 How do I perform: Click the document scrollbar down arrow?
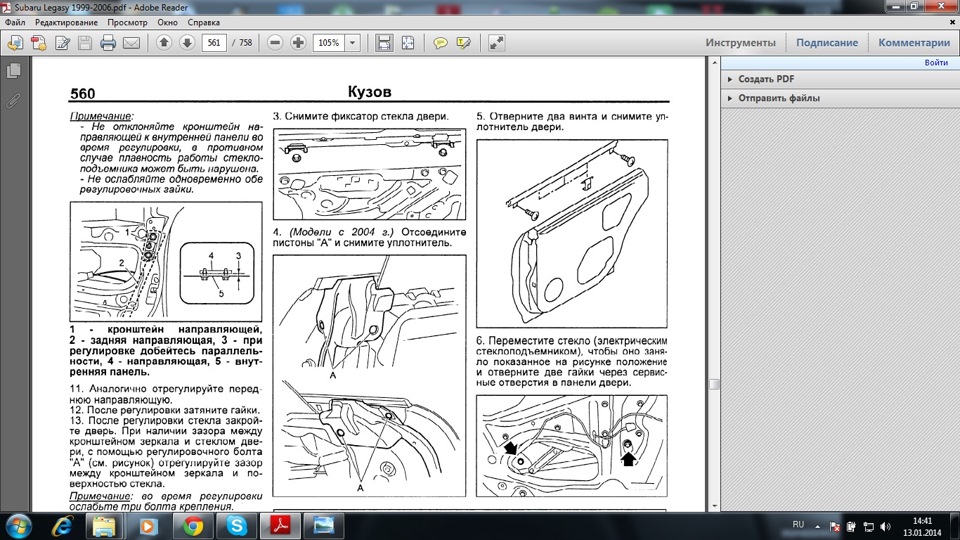[714, 506]
